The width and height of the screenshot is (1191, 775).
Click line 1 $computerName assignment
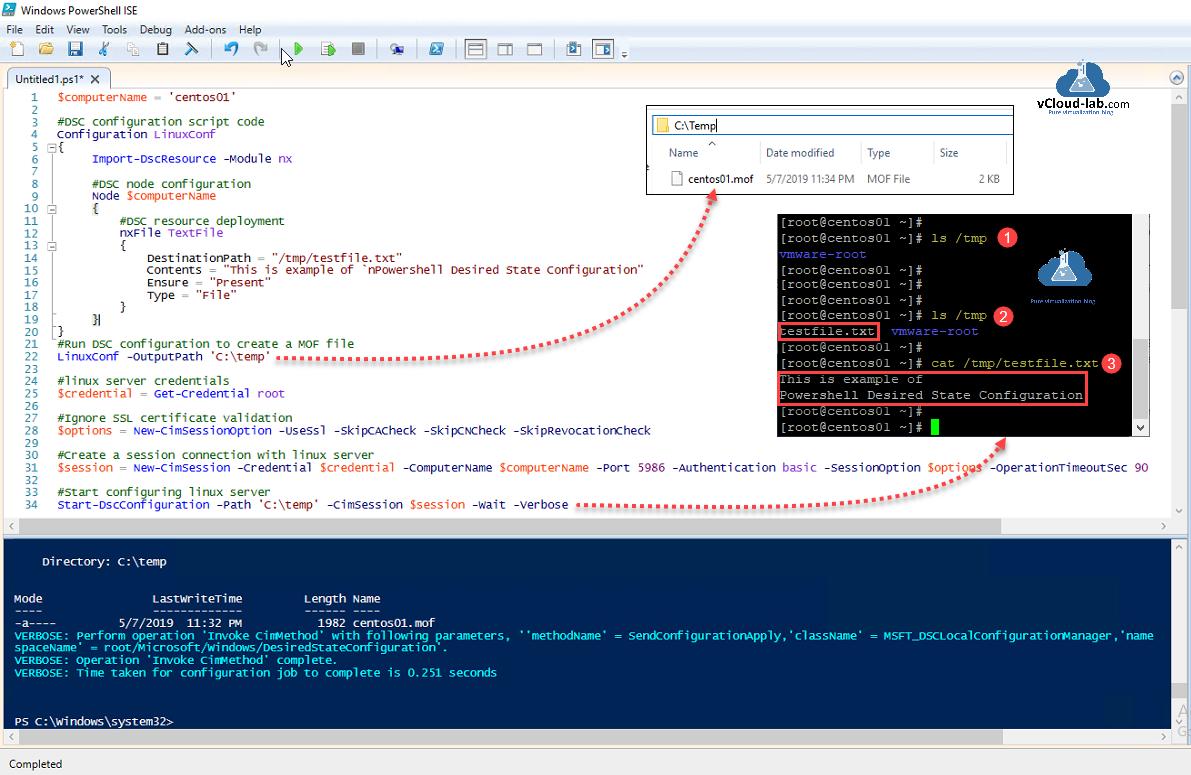tap(147, 97)
